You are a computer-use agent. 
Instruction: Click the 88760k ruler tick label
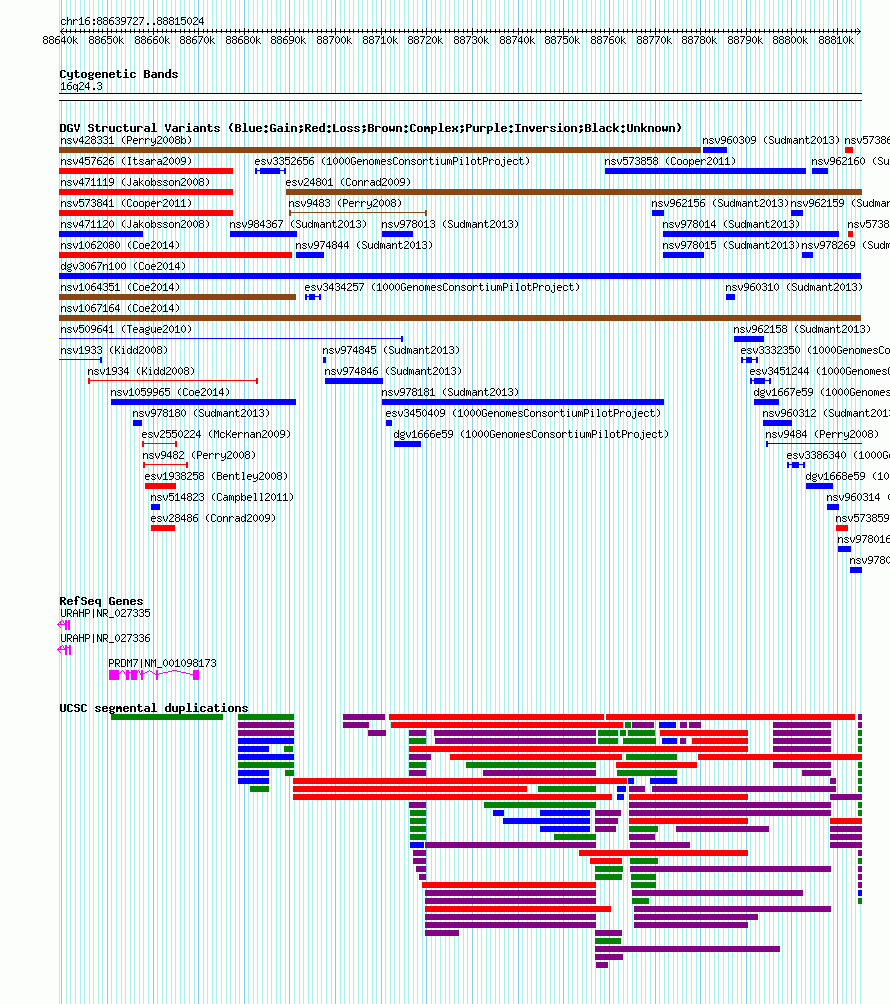(608, 40)
